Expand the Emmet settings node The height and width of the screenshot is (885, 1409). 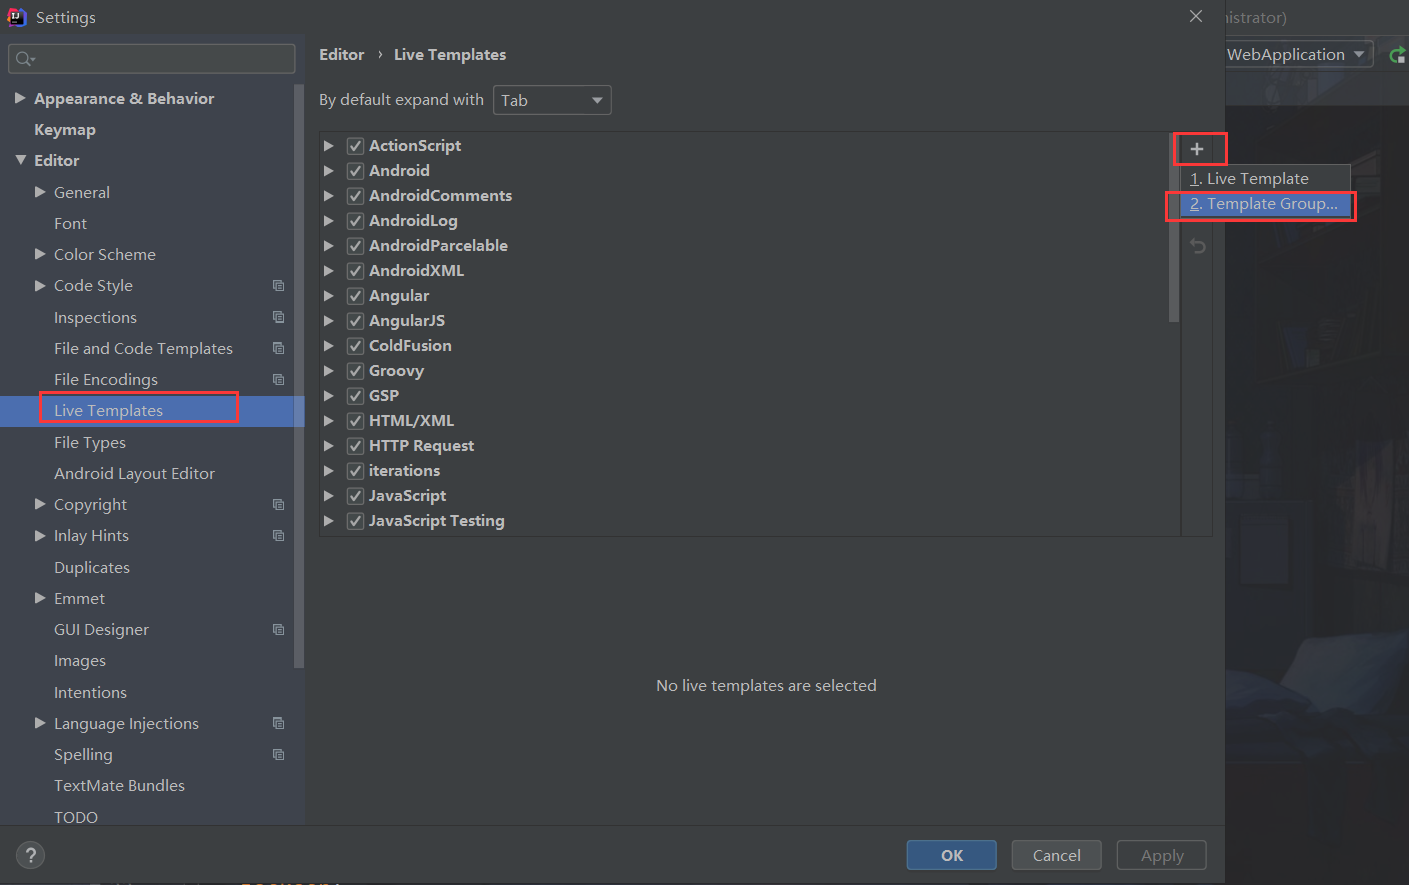[x=40, y=598]
